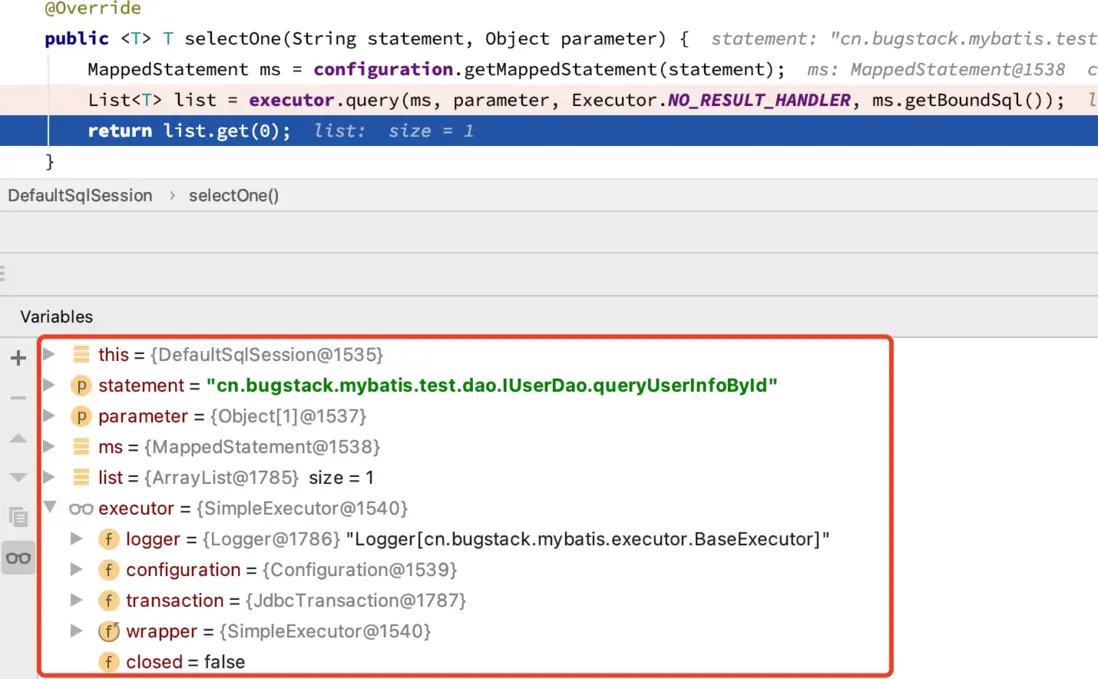Click field icon beside 'closed'
Screen dimensions: 1098x679
109,662
